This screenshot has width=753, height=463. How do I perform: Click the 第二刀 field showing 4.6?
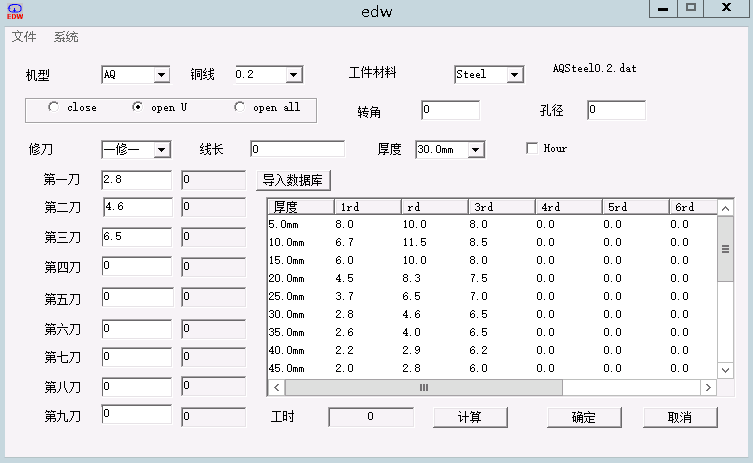(138, 207)
